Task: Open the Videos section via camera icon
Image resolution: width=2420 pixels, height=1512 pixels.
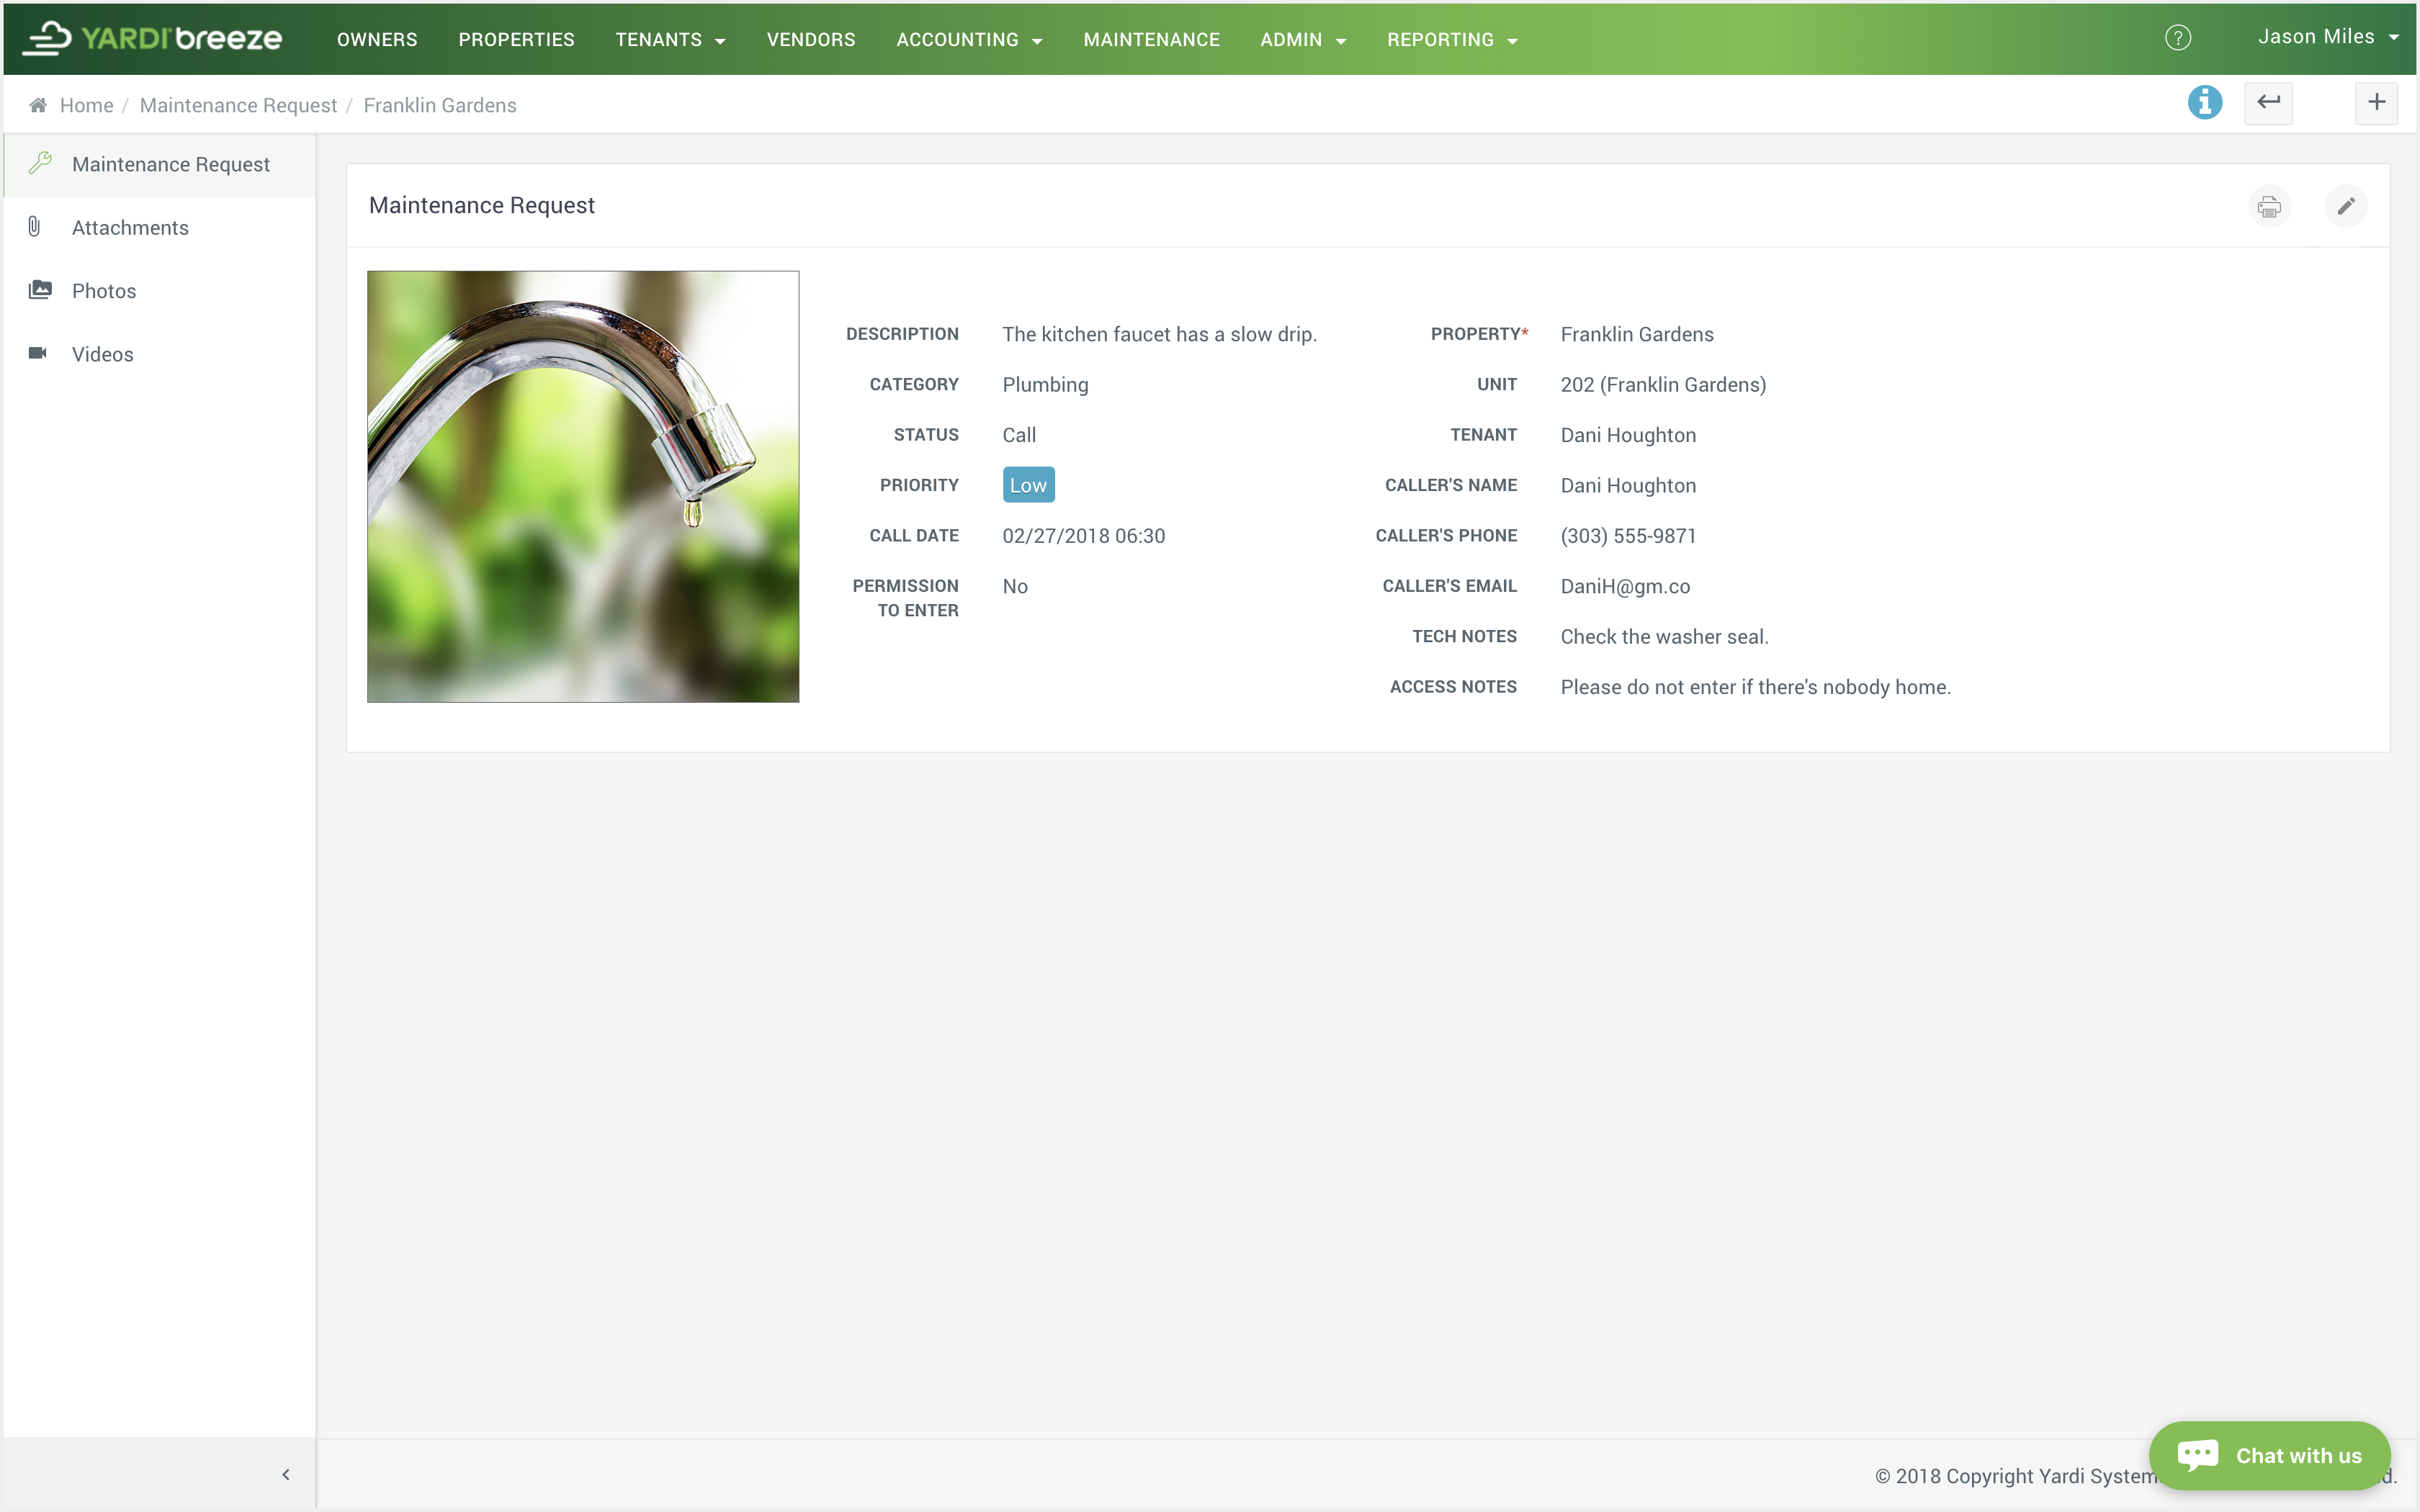Action: (38, 353)
